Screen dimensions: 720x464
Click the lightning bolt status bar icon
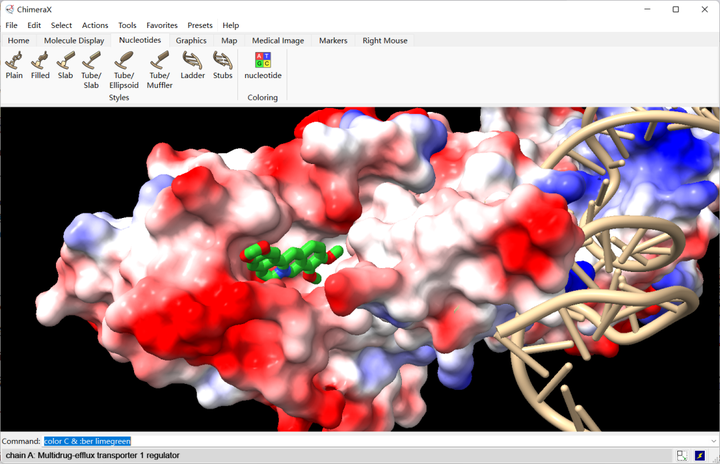(700, 455)
